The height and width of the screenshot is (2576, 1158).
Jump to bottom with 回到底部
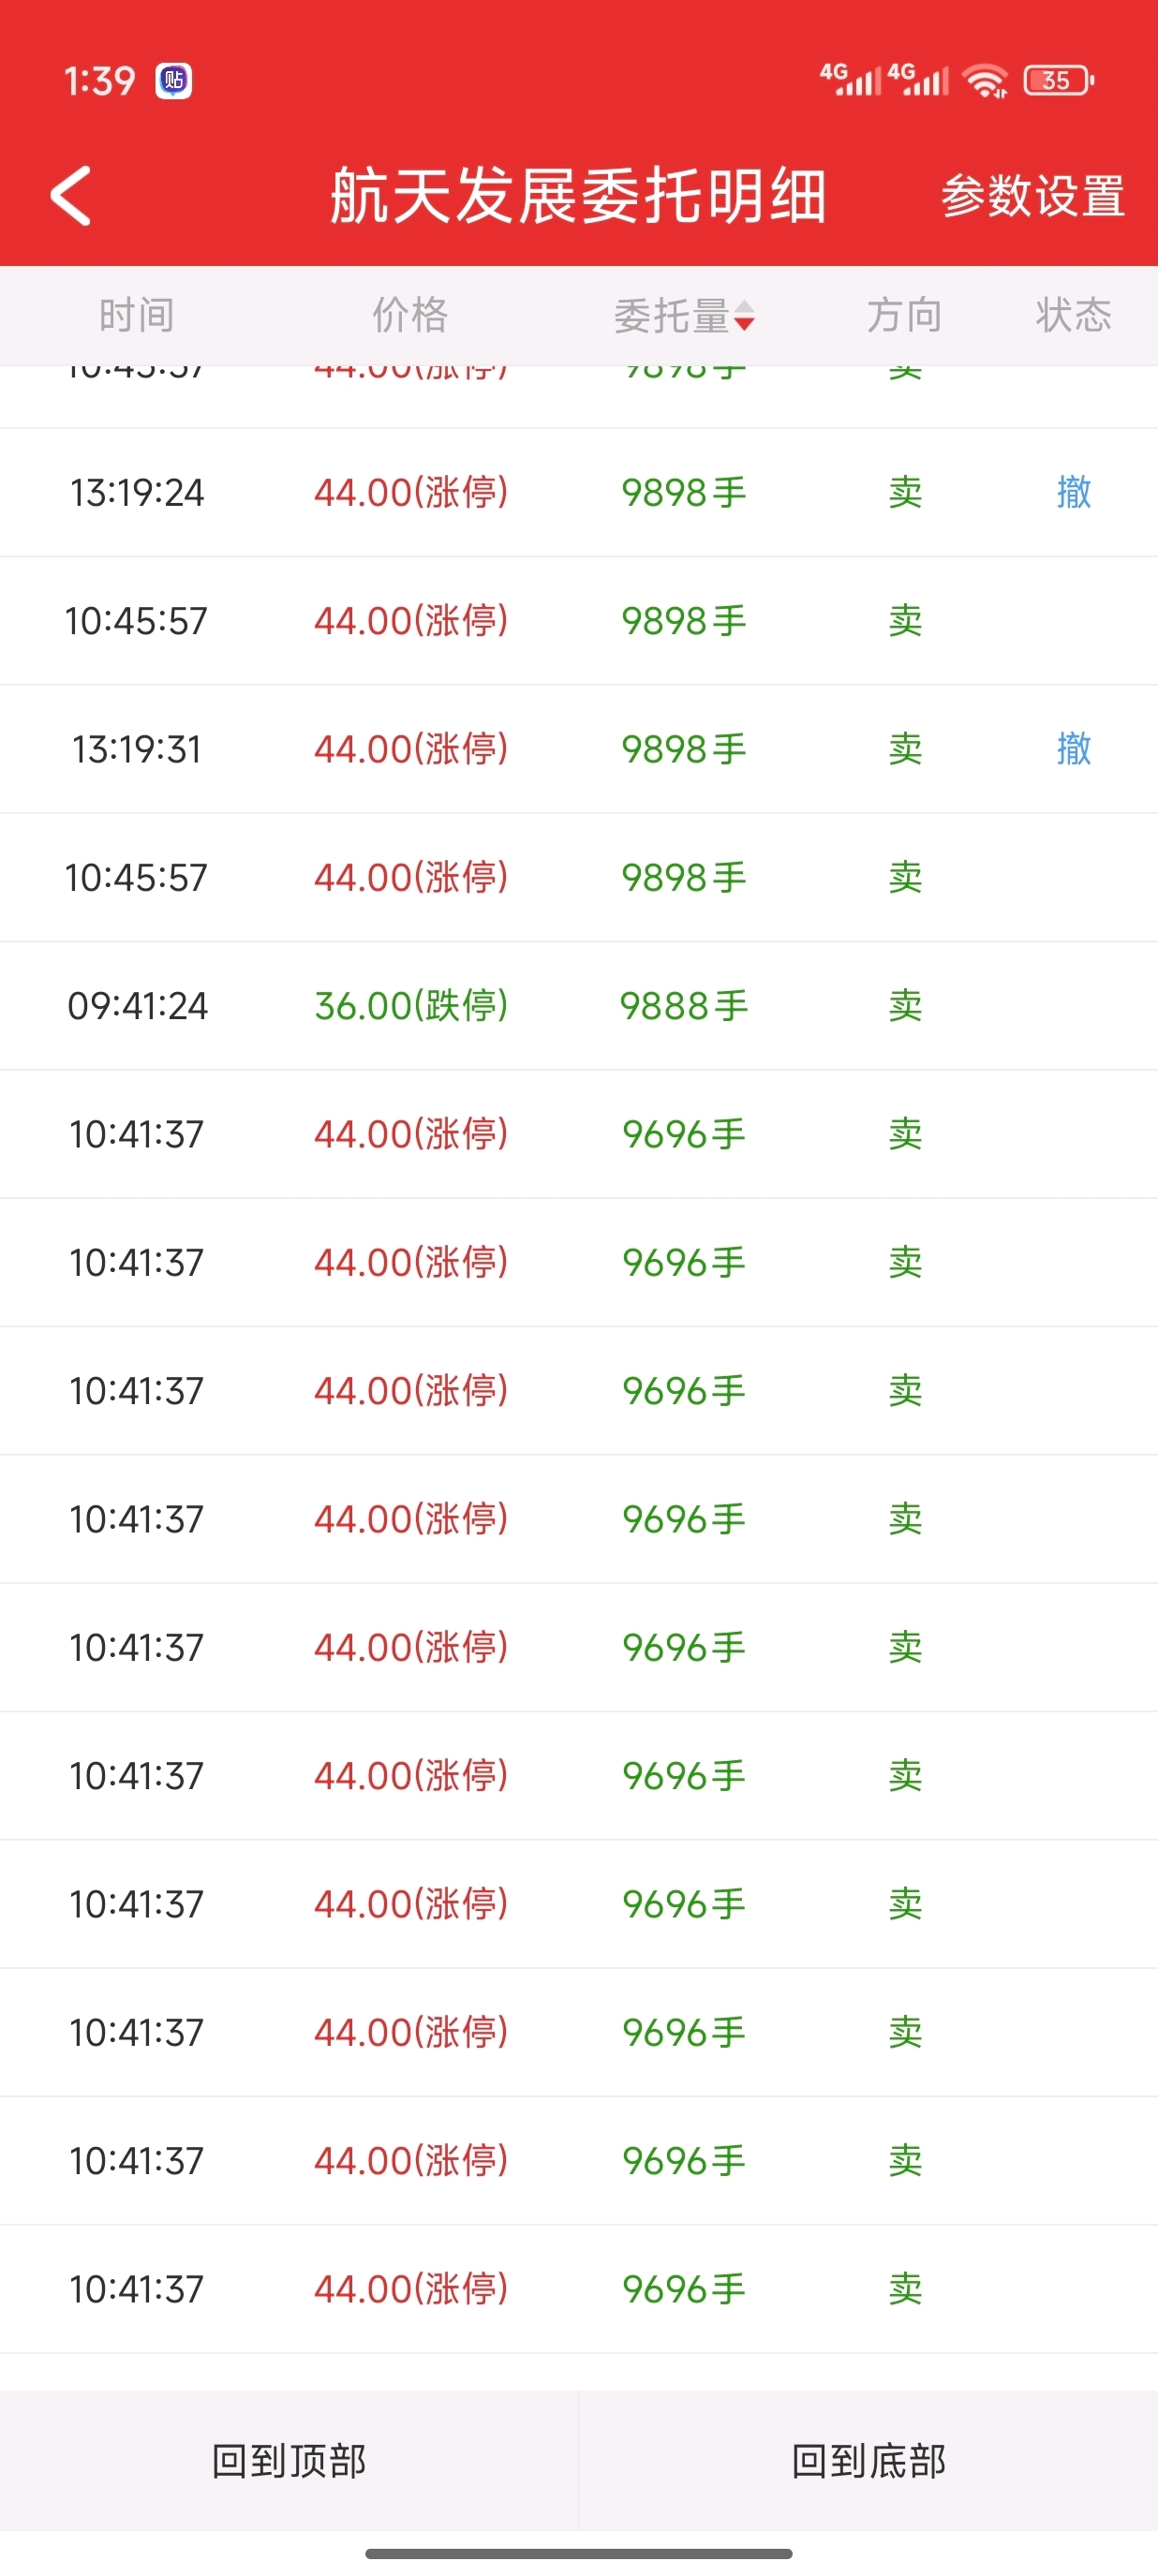pos(868,2461)
